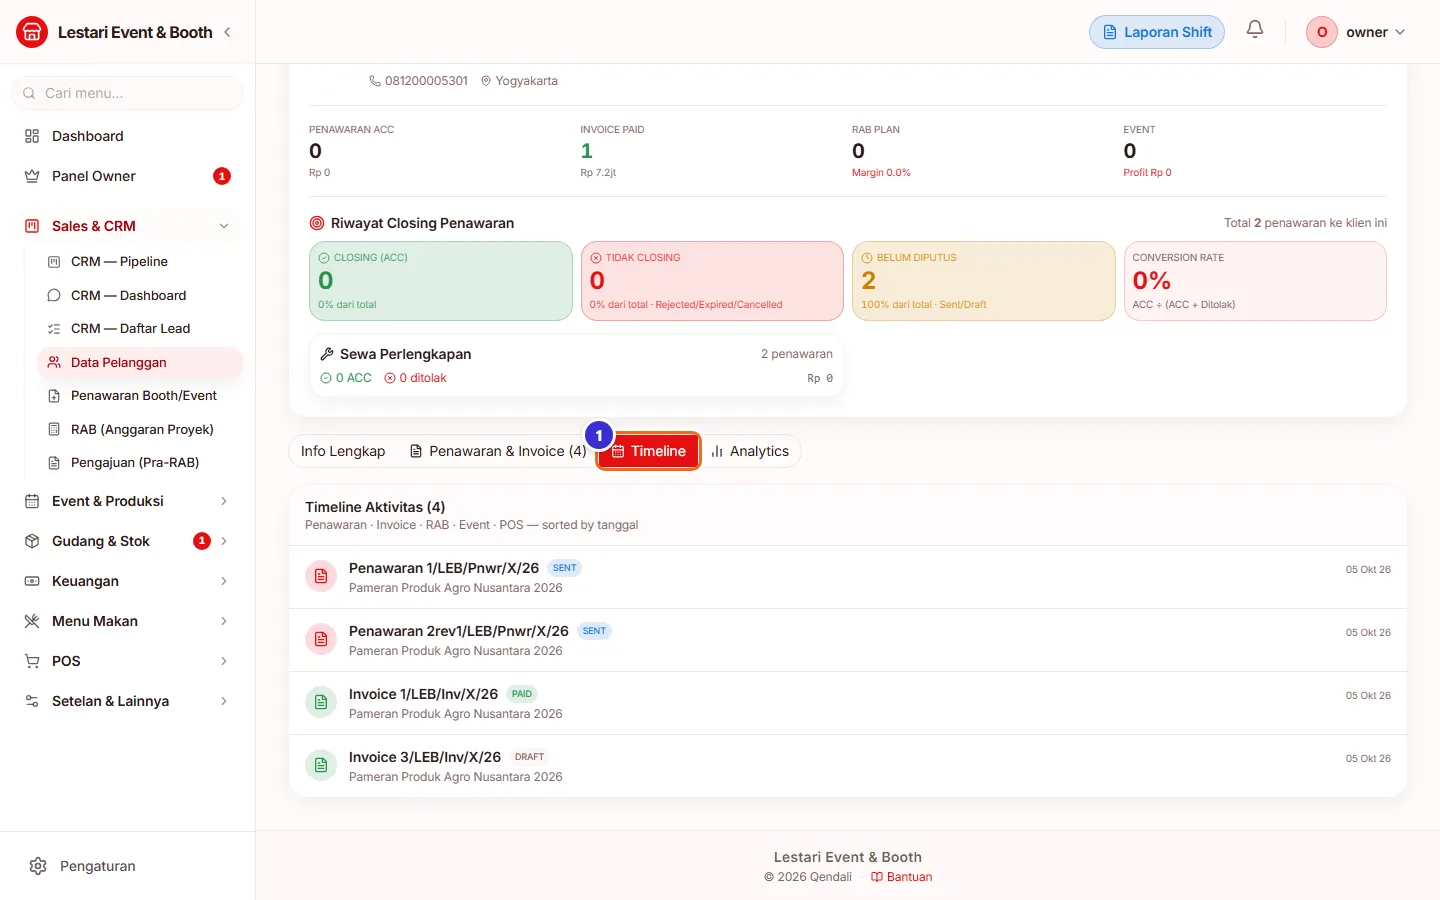Click the Penawaran Booth/Event document icon
Viewport: 1440px width, 900px height.
click(x=54, y=396)
